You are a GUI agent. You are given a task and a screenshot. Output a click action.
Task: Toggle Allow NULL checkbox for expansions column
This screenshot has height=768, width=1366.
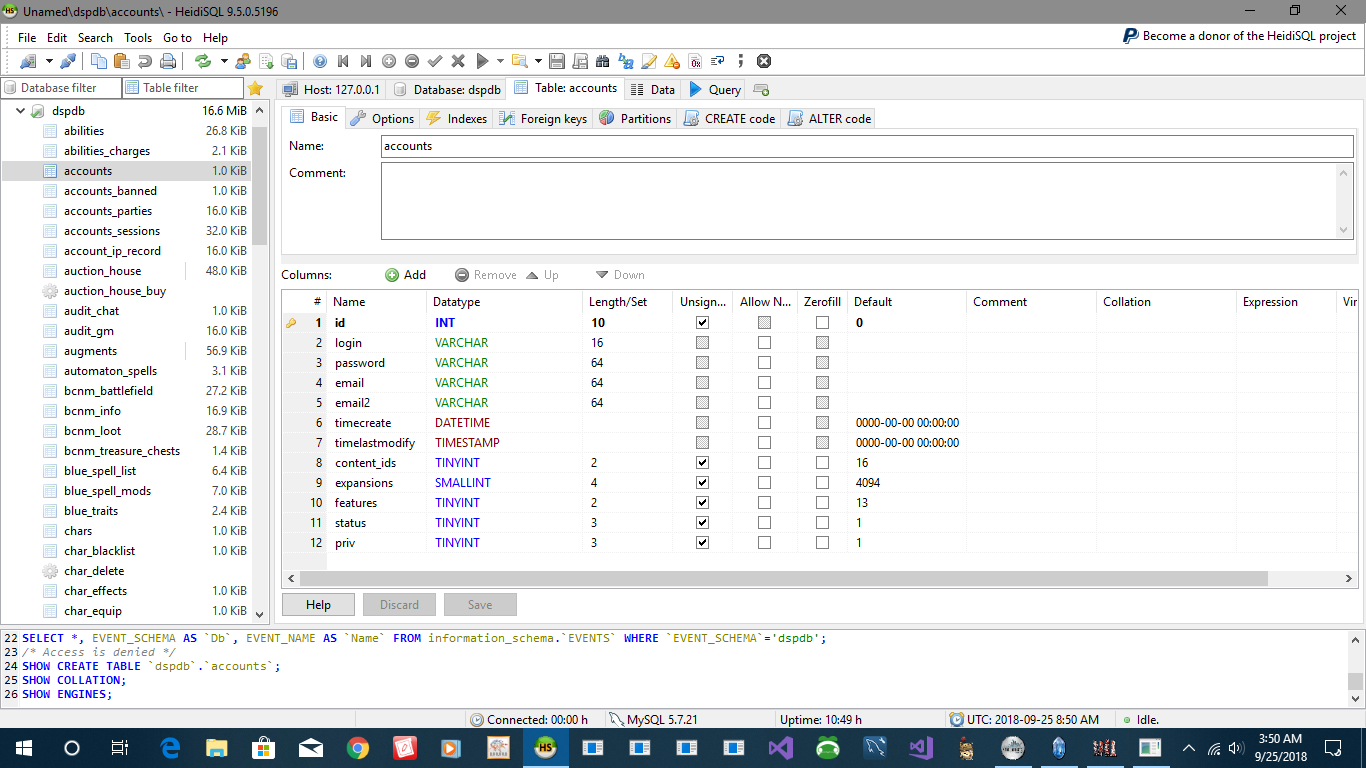pos(764,483)
